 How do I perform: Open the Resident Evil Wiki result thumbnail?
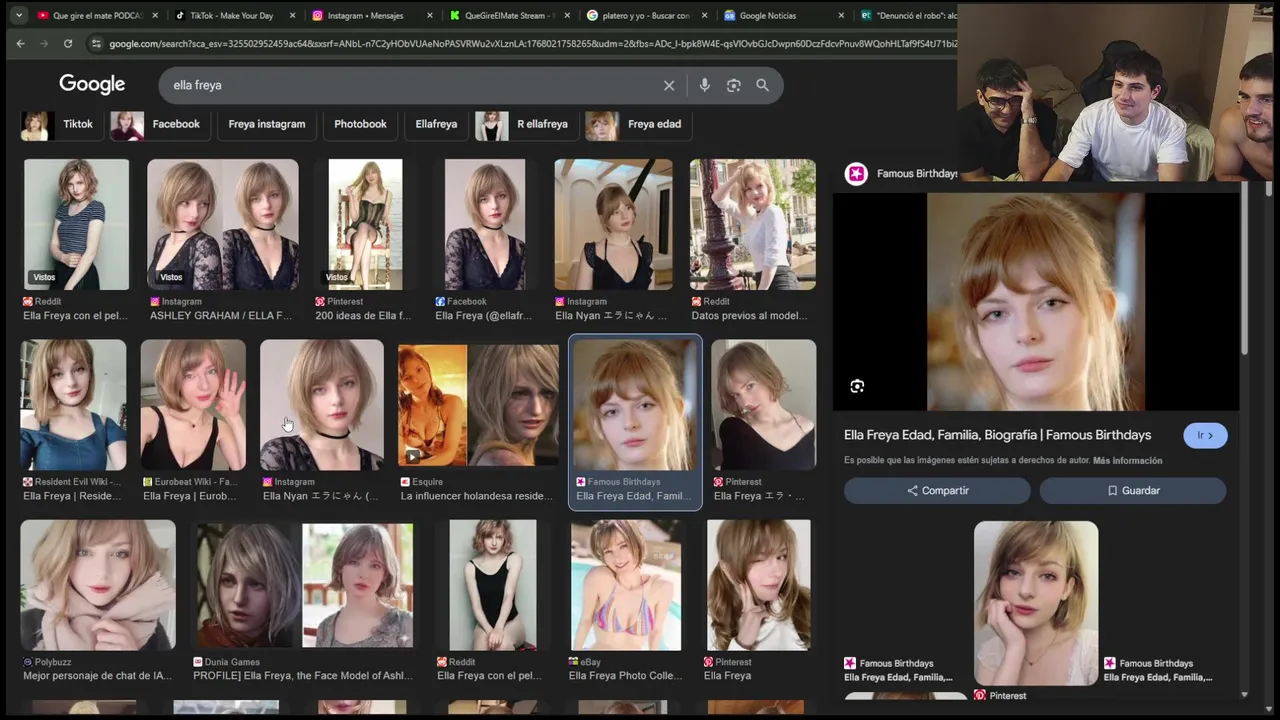(x=73, y=405)
